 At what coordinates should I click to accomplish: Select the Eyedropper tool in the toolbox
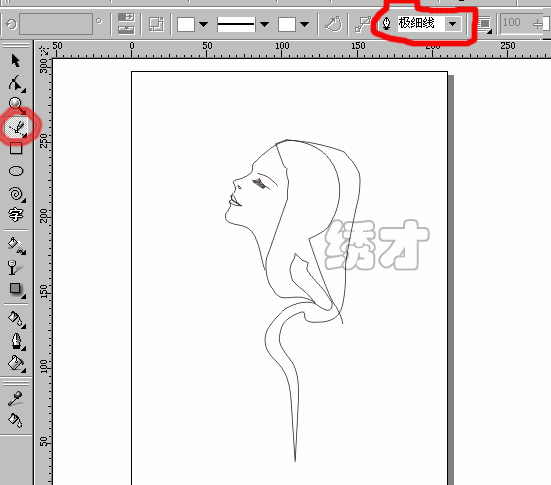pos(15,398)
